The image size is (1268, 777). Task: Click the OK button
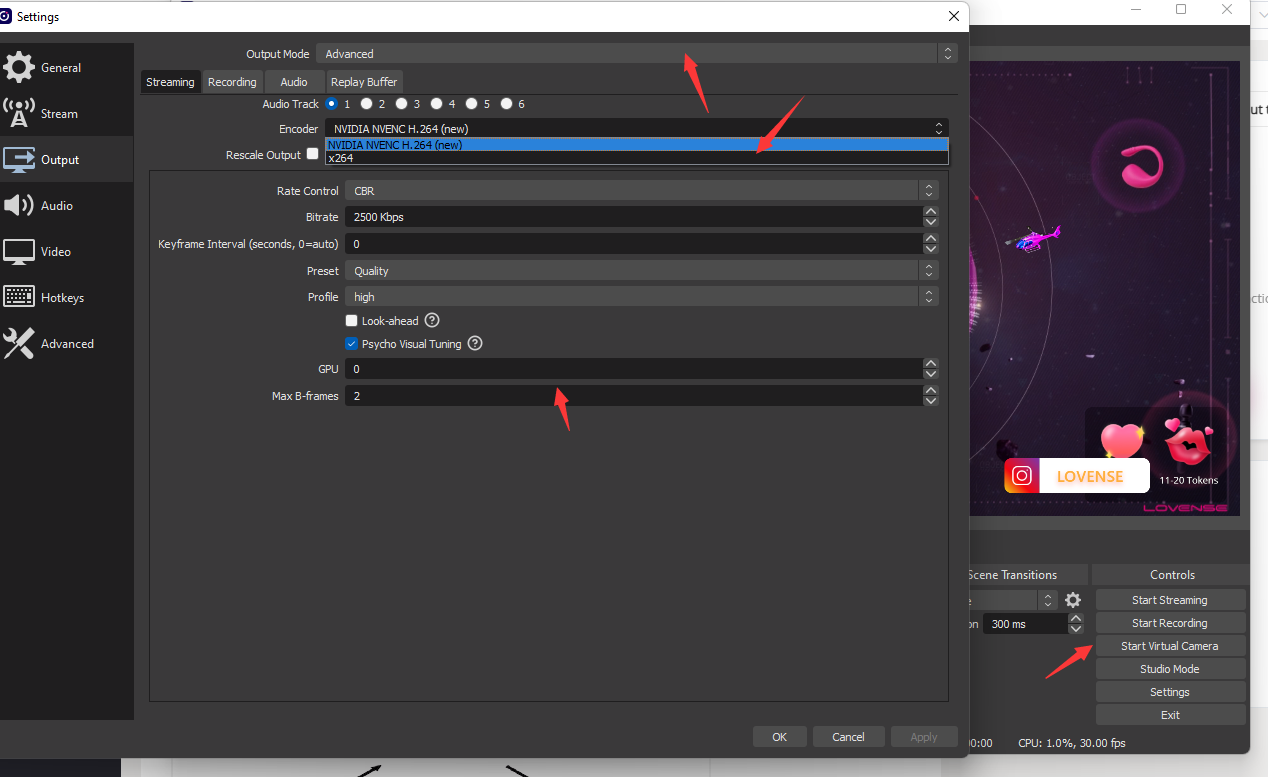coord(779,737)
